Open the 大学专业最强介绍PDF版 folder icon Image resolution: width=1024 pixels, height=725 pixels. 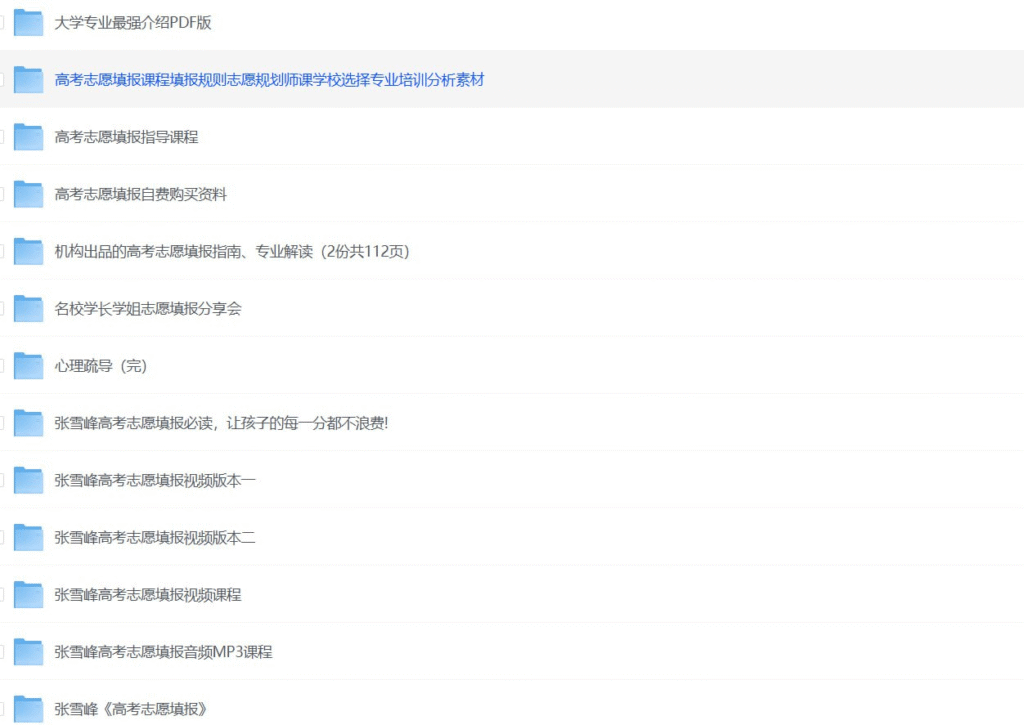[27, 23]
